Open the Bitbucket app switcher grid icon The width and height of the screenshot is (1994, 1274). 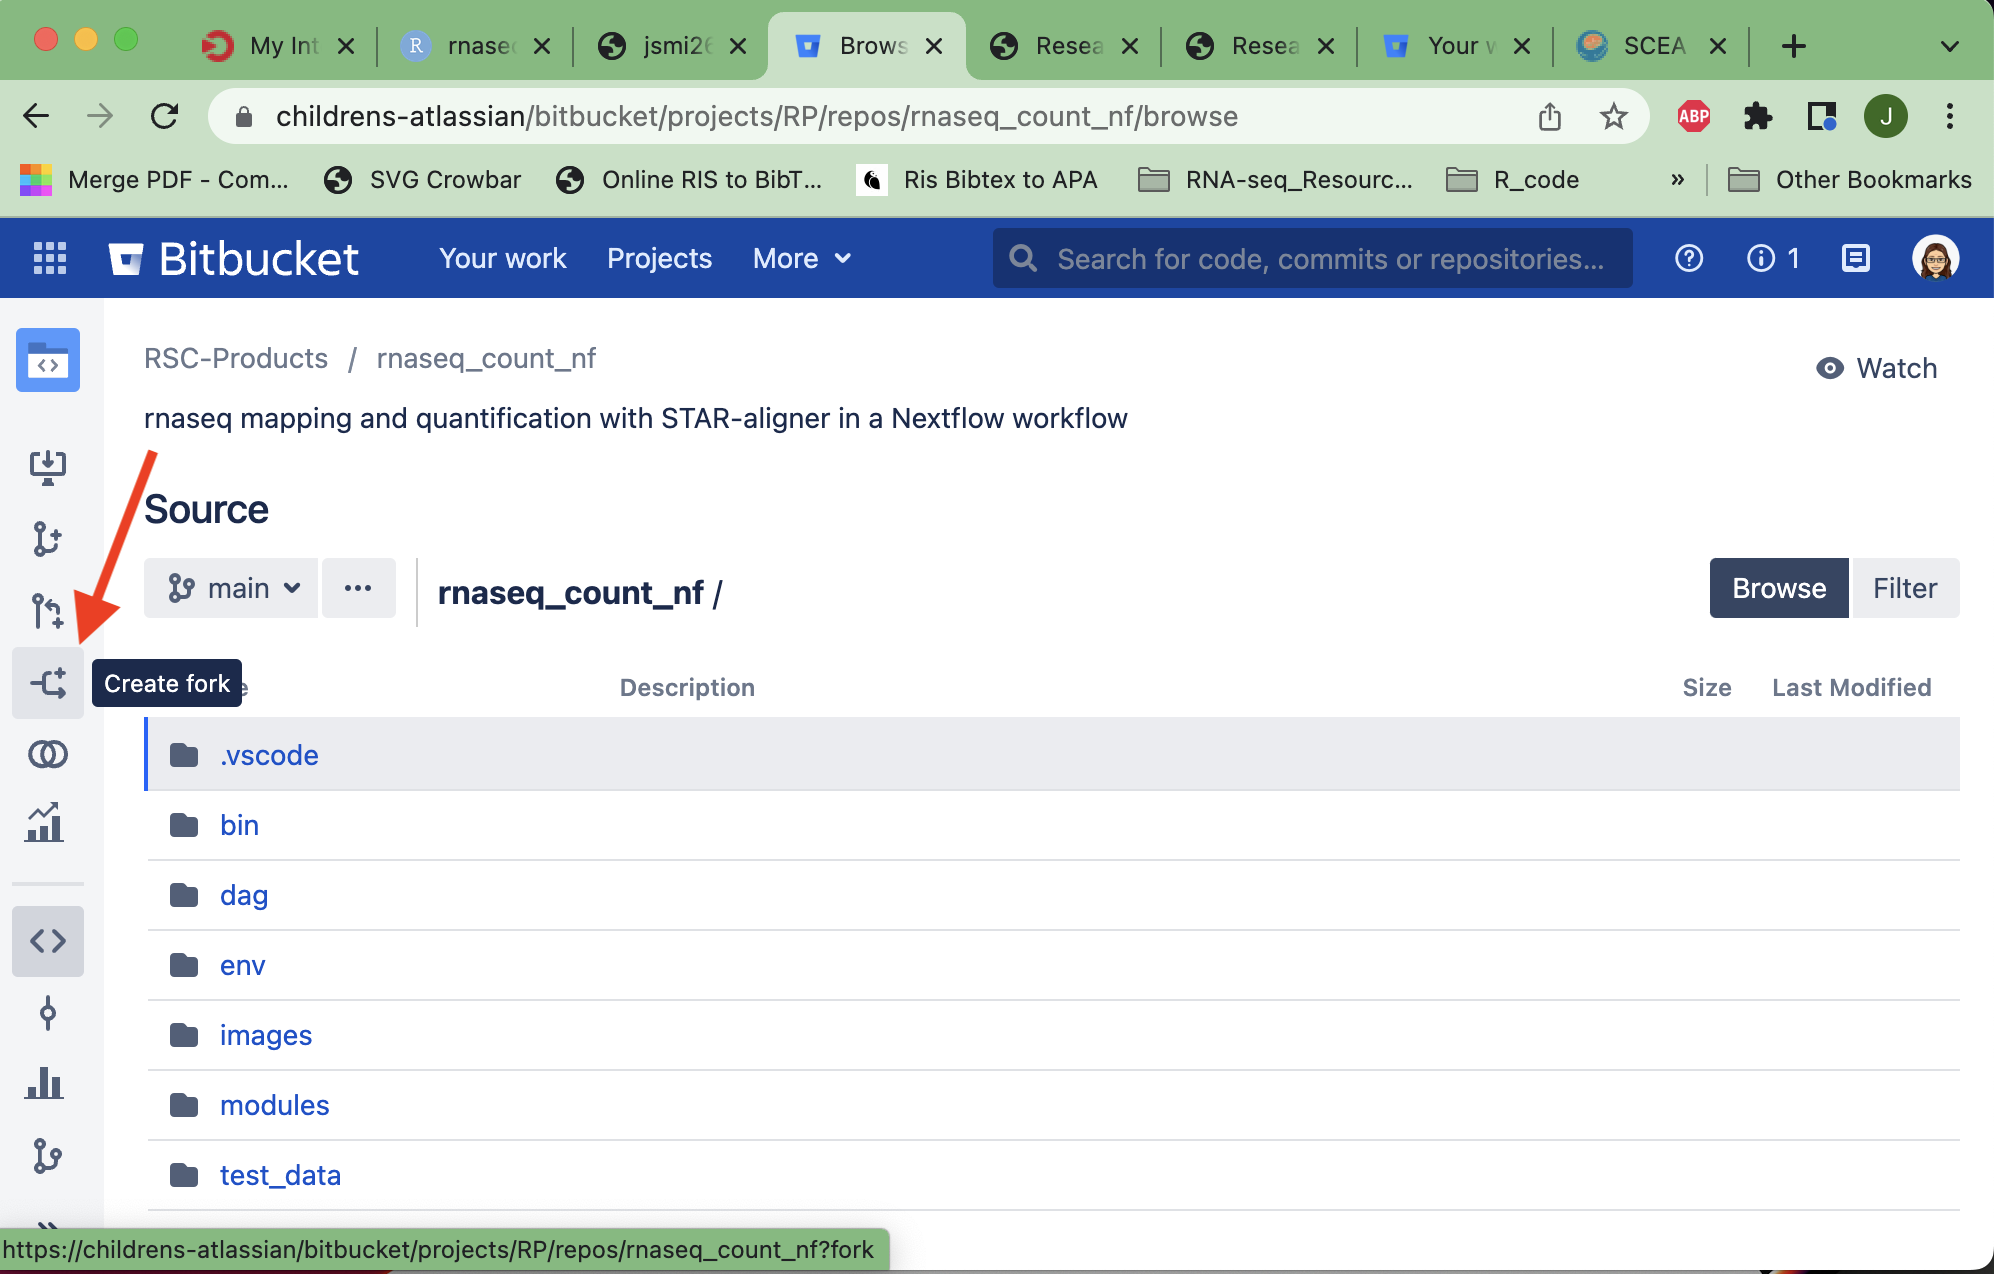(50, 258)
